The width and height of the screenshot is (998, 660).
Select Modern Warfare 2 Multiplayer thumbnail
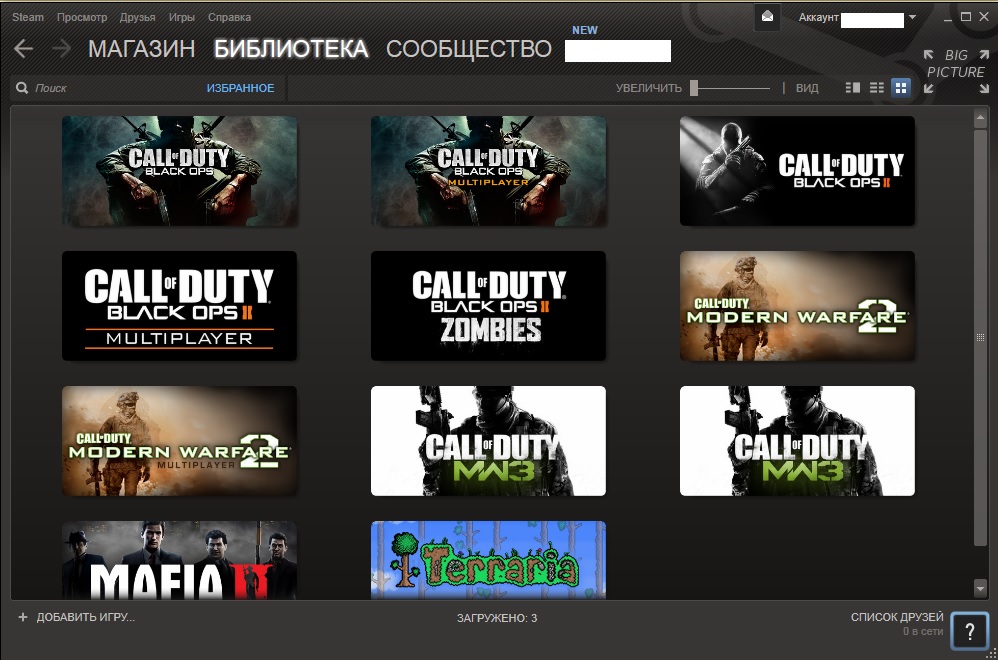[x=179, y=440]
